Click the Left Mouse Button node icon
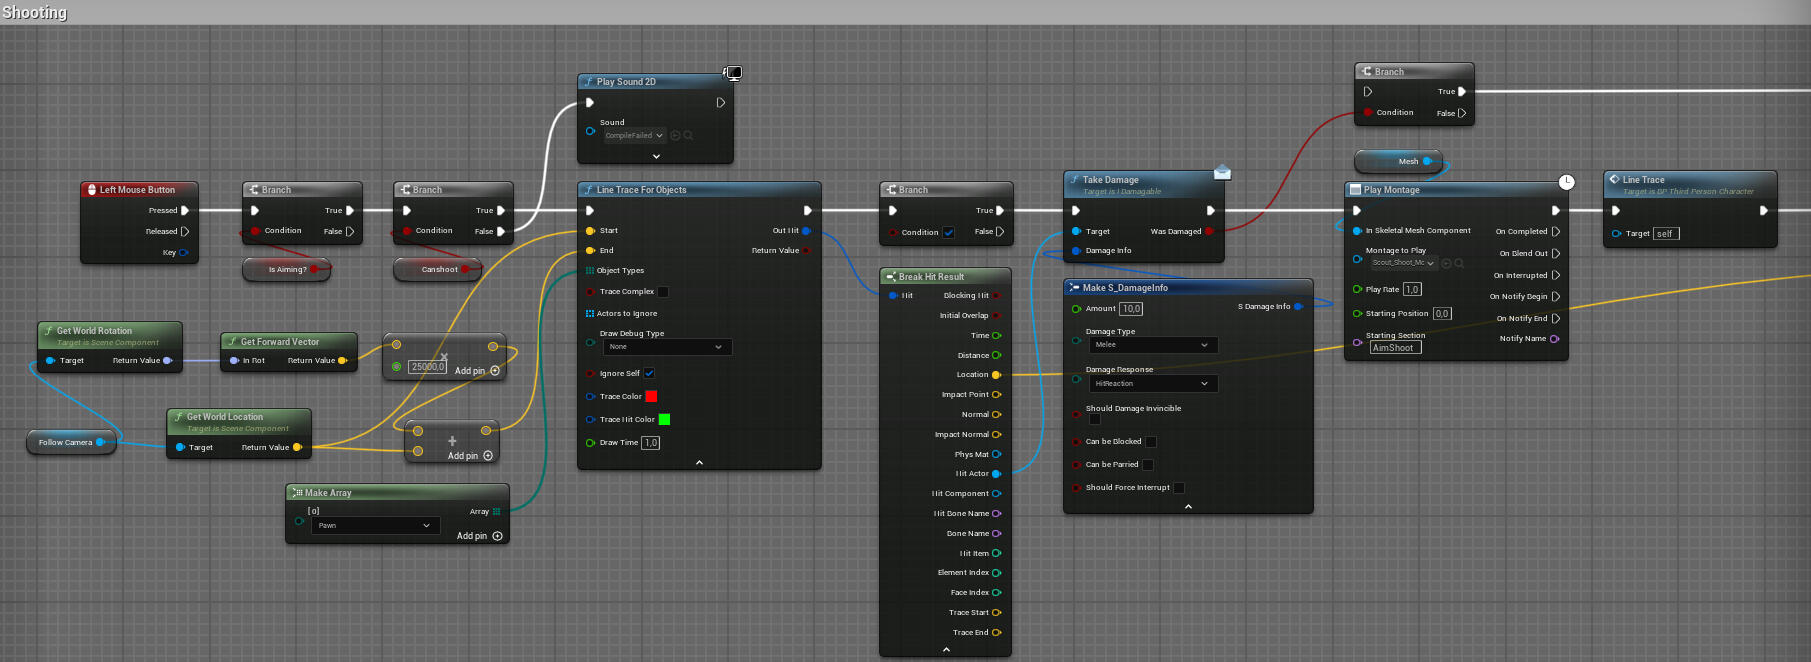 (x=91, y=190)
